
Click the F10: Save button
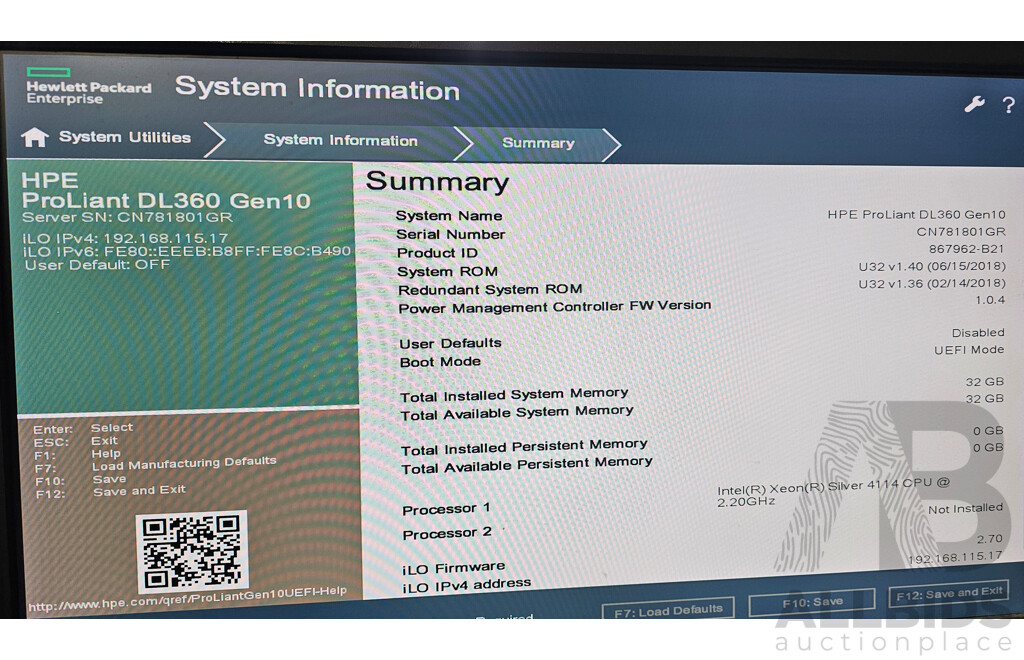pyautogui.click(x=812, y=602)
